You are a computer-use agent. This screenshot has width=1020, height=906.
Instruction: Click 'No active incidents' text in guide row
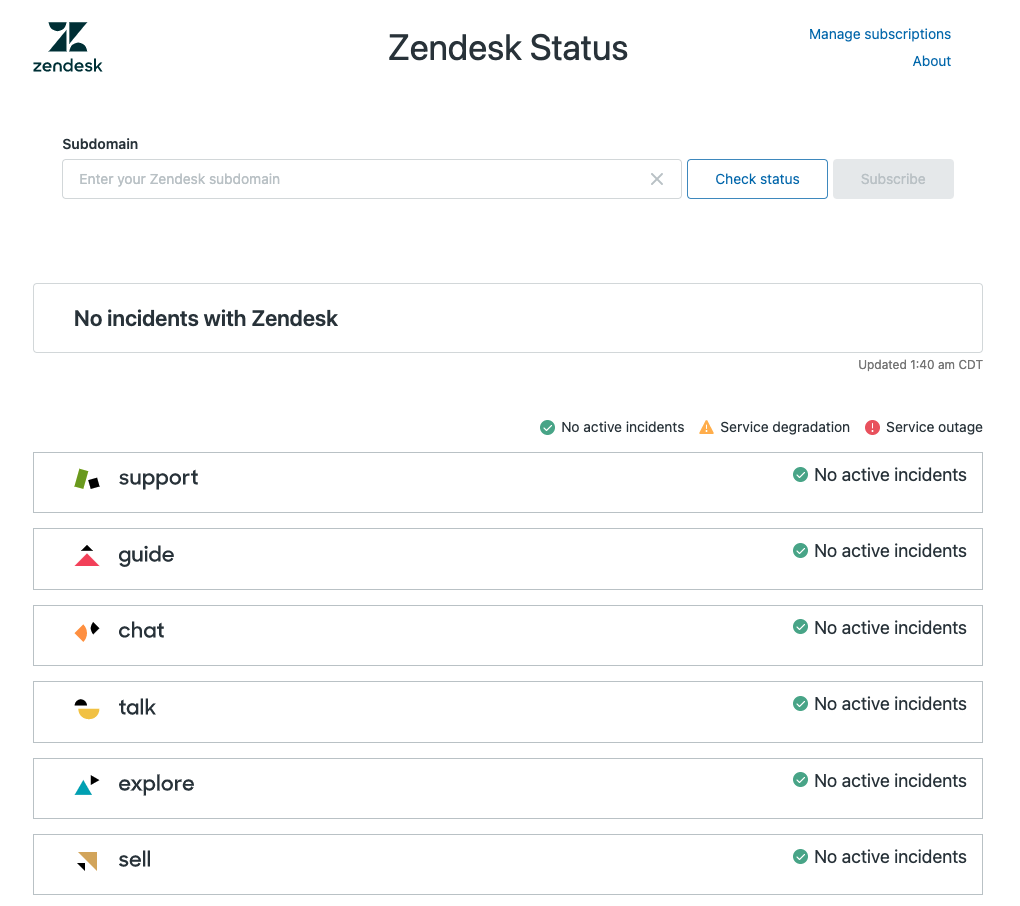[890, 551]
